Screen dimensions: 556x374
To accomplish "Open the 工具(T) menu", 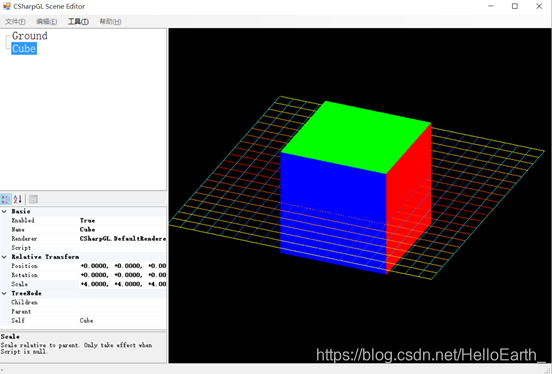I will point(78,22).
